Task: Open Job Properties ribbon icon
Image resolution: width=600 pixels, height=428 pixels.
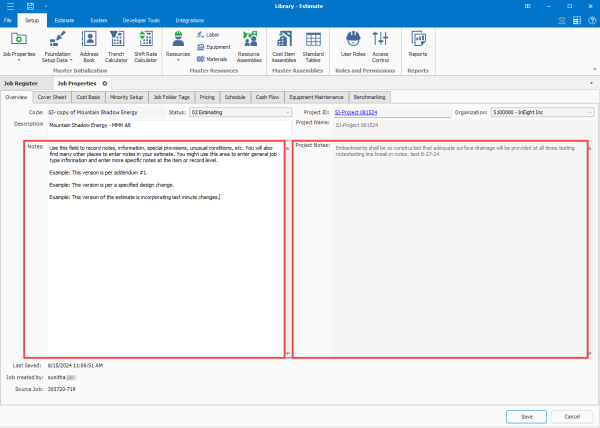Action: click(19, 39)
